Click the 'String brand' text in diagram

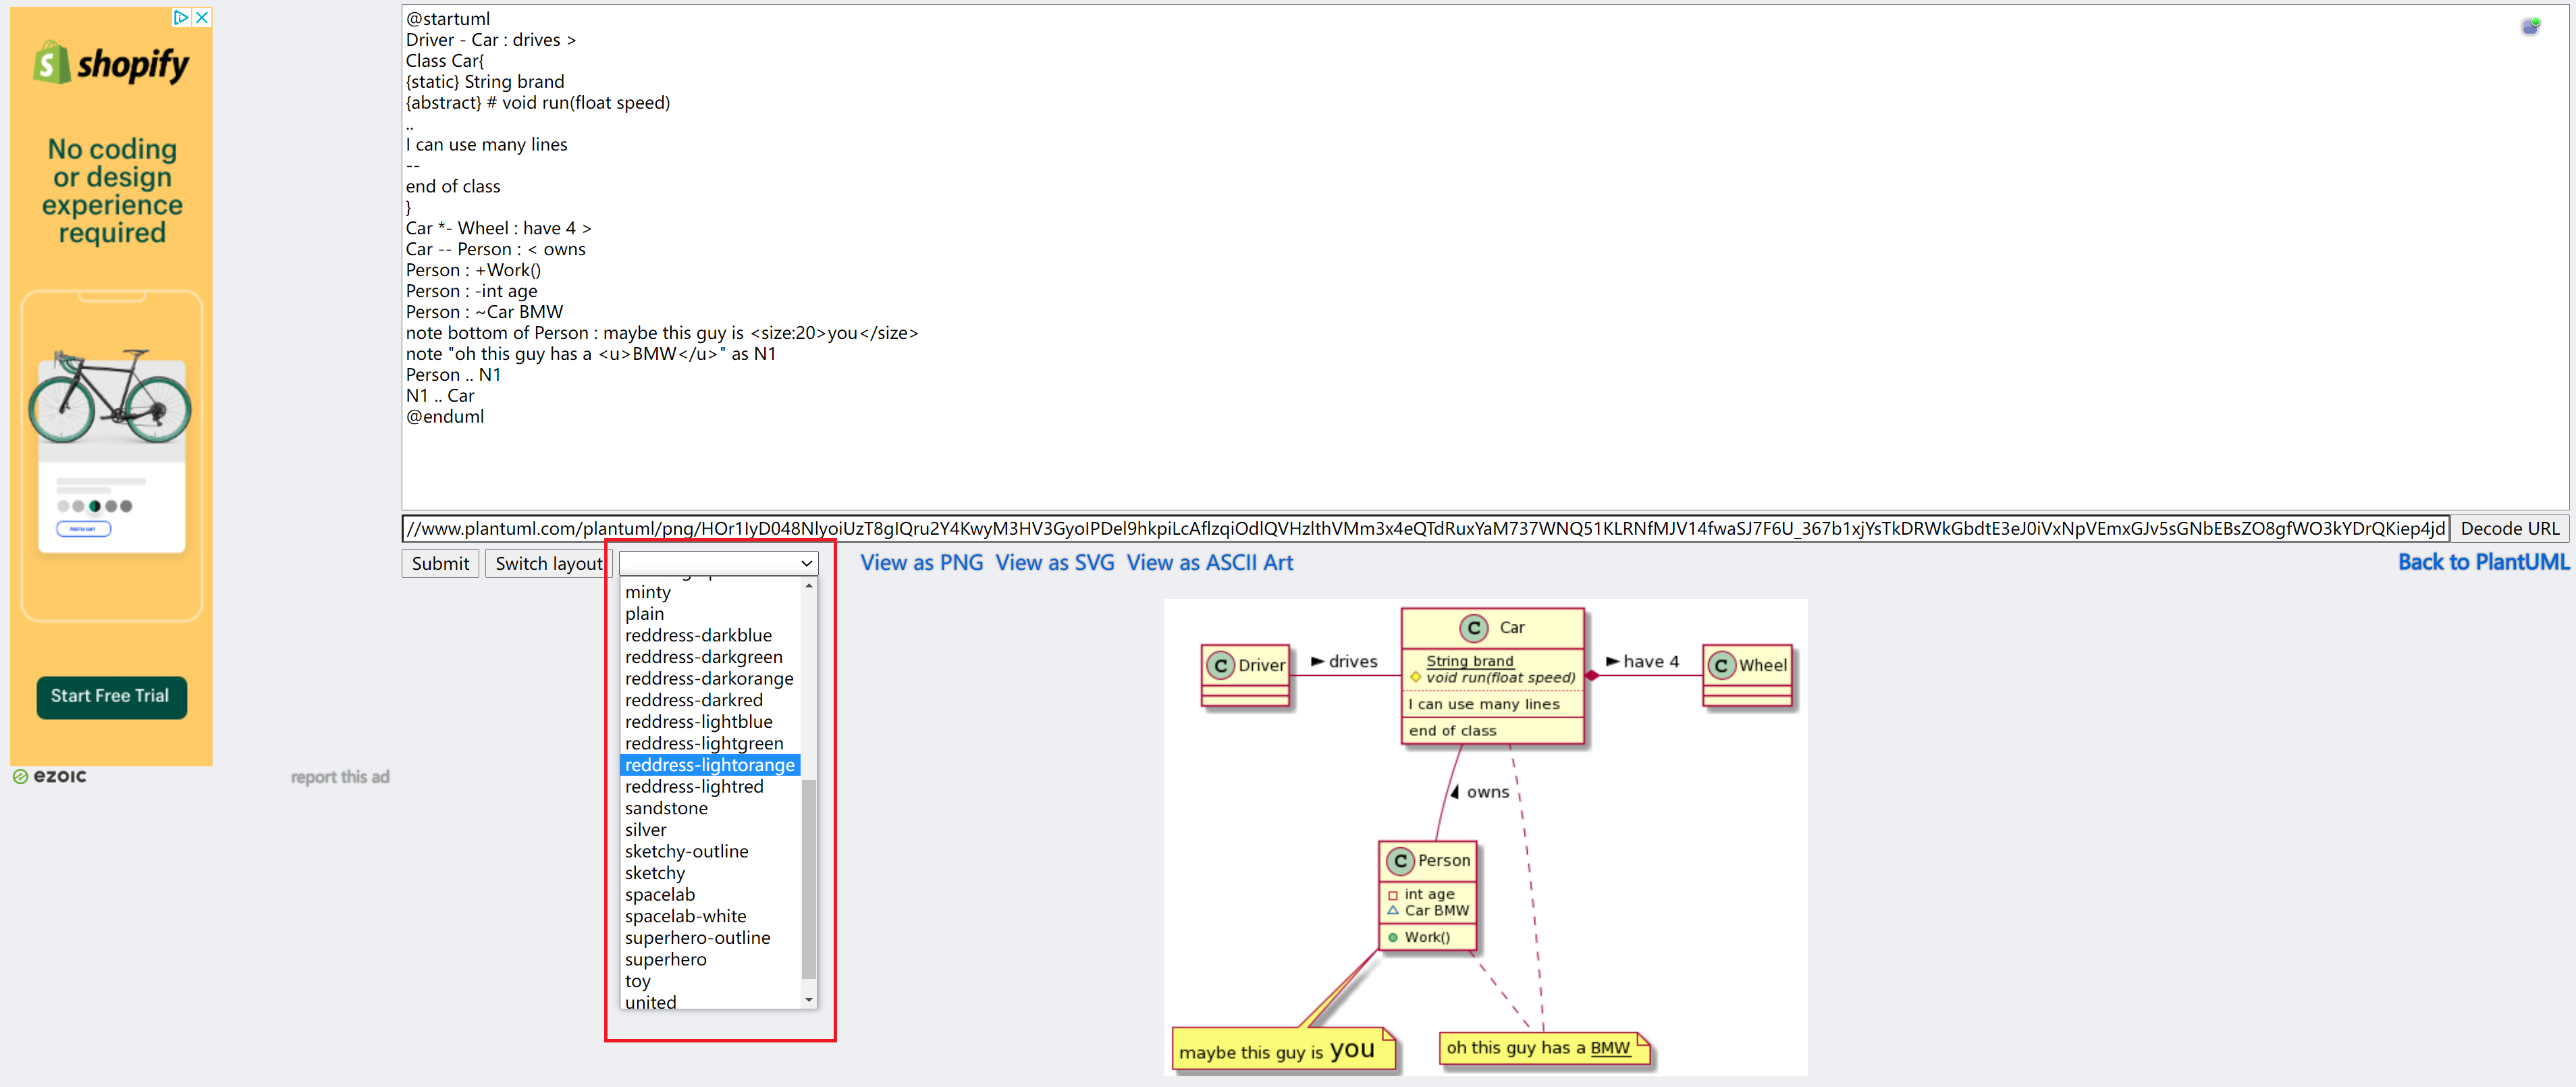coord(1469,661)
